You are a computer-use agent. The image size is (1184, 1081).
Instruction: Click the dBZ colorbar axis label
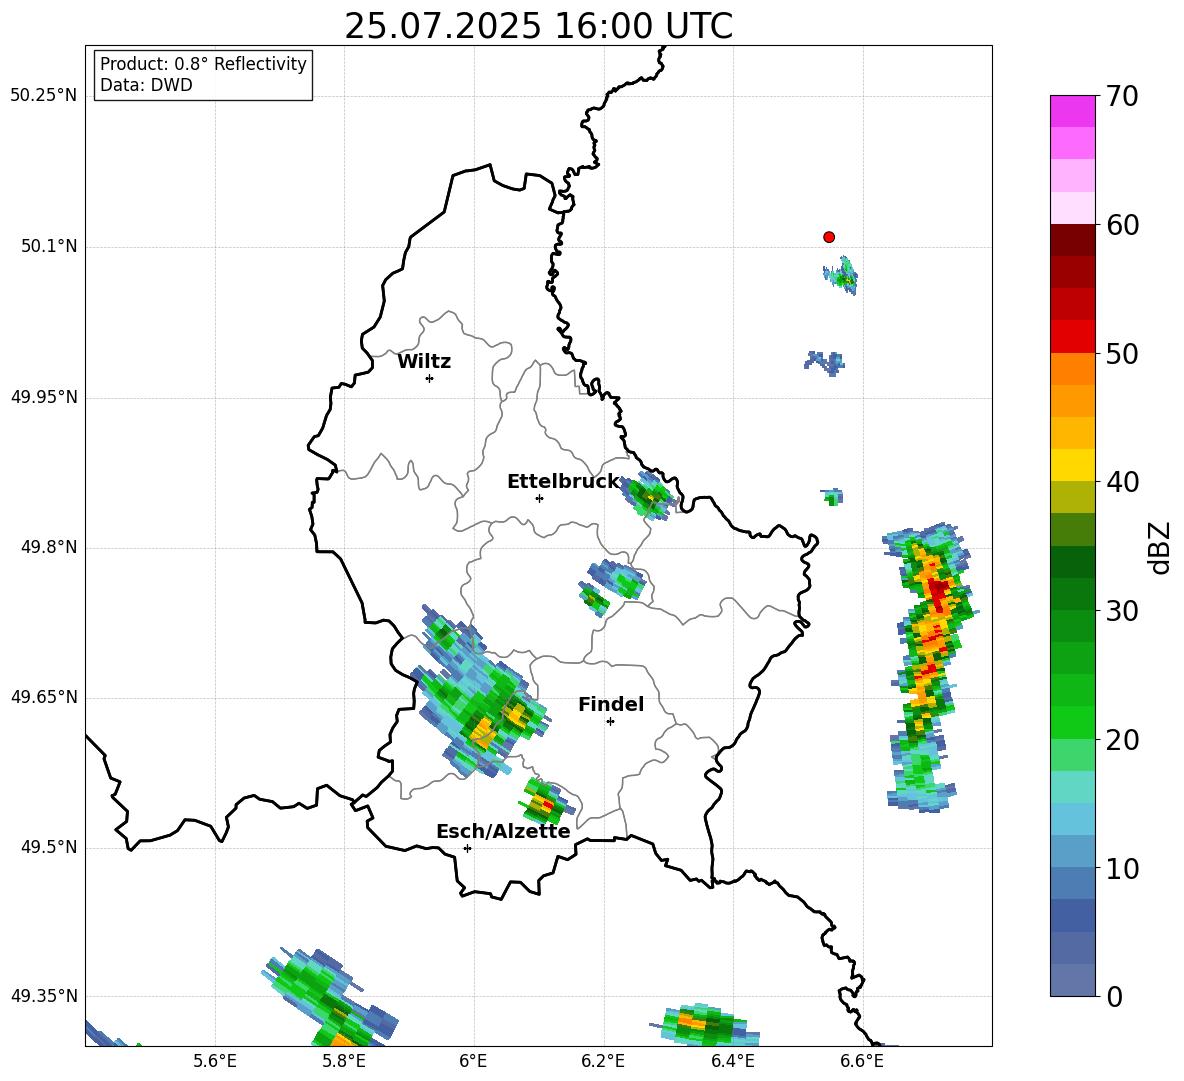coord(1161,547)
